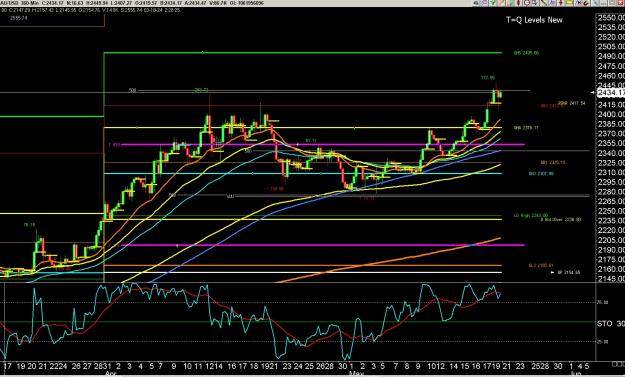This screenshot has height=377, width=625.
Task: Click the 2550.00 price axis label
Action: coord(611,18)
